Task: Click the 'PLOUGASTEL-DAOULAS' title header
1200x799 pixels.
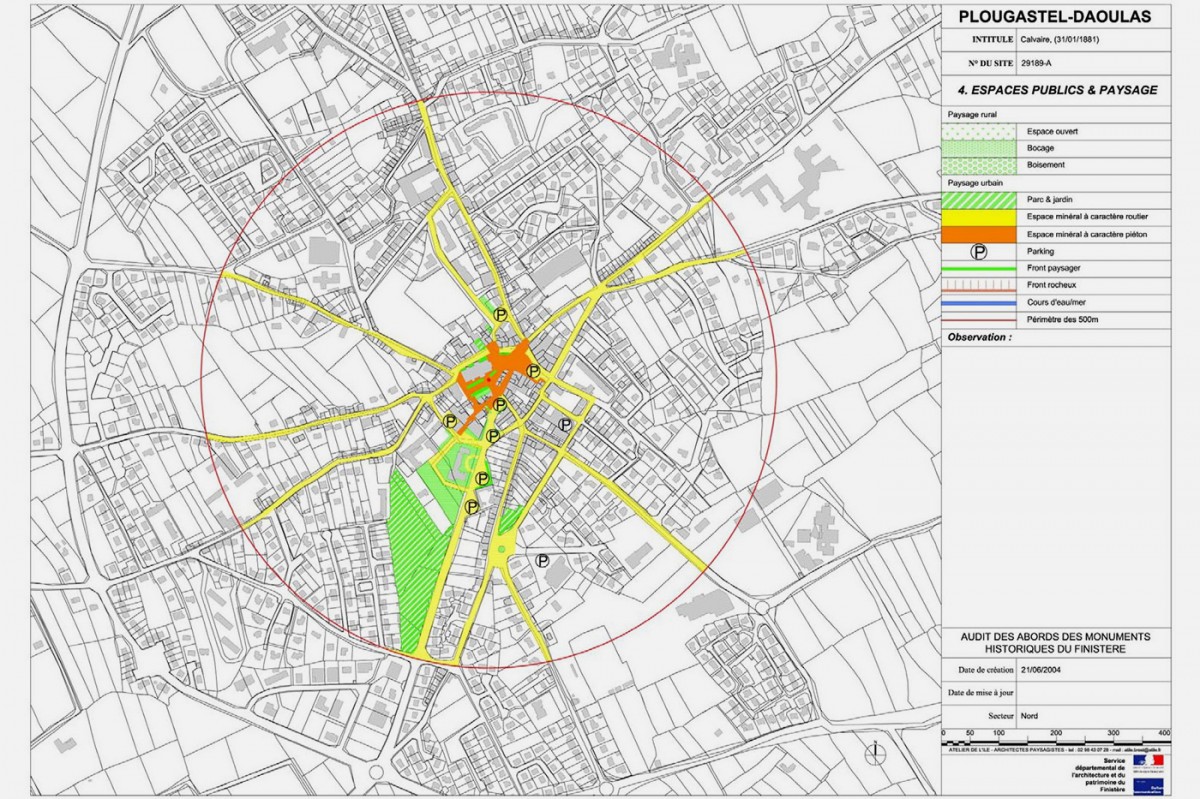Action: point(1055,16)
